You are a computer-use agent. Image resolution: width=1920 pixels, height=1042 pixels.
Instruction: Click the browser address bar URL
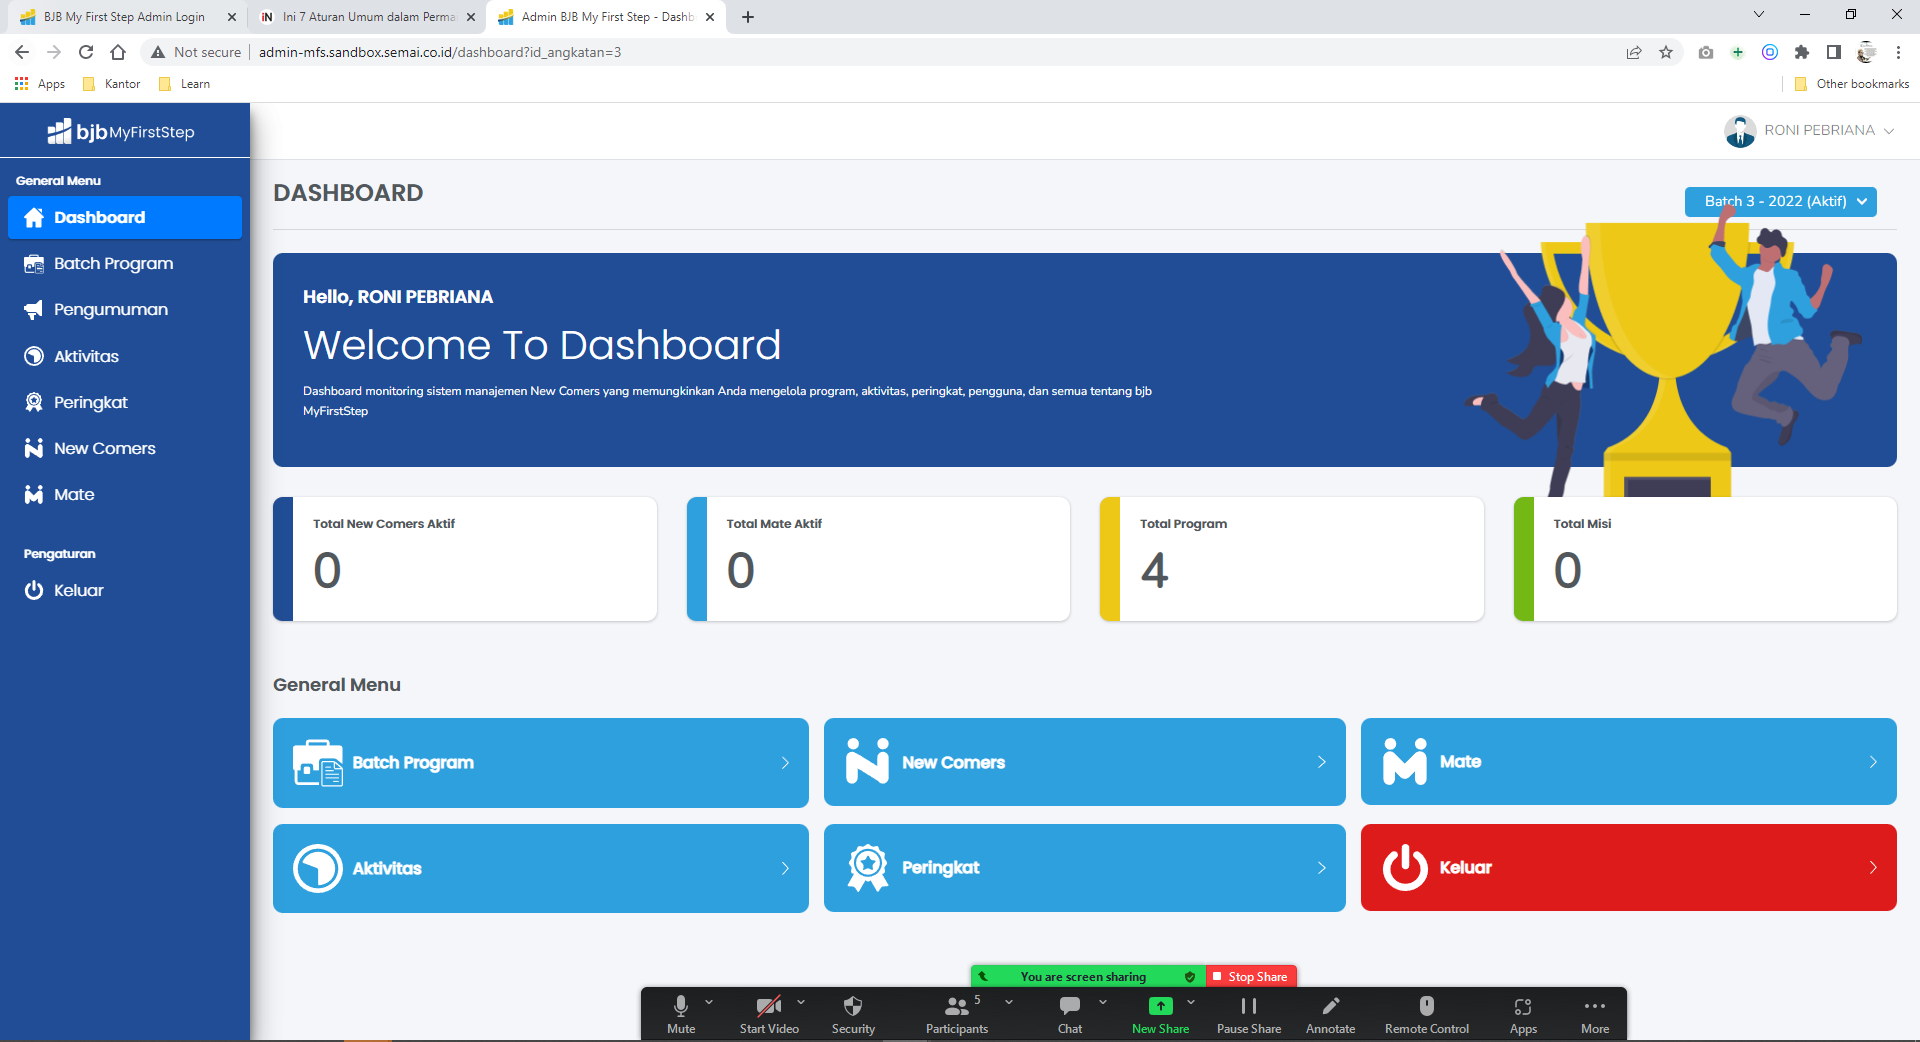coord(440,52)
